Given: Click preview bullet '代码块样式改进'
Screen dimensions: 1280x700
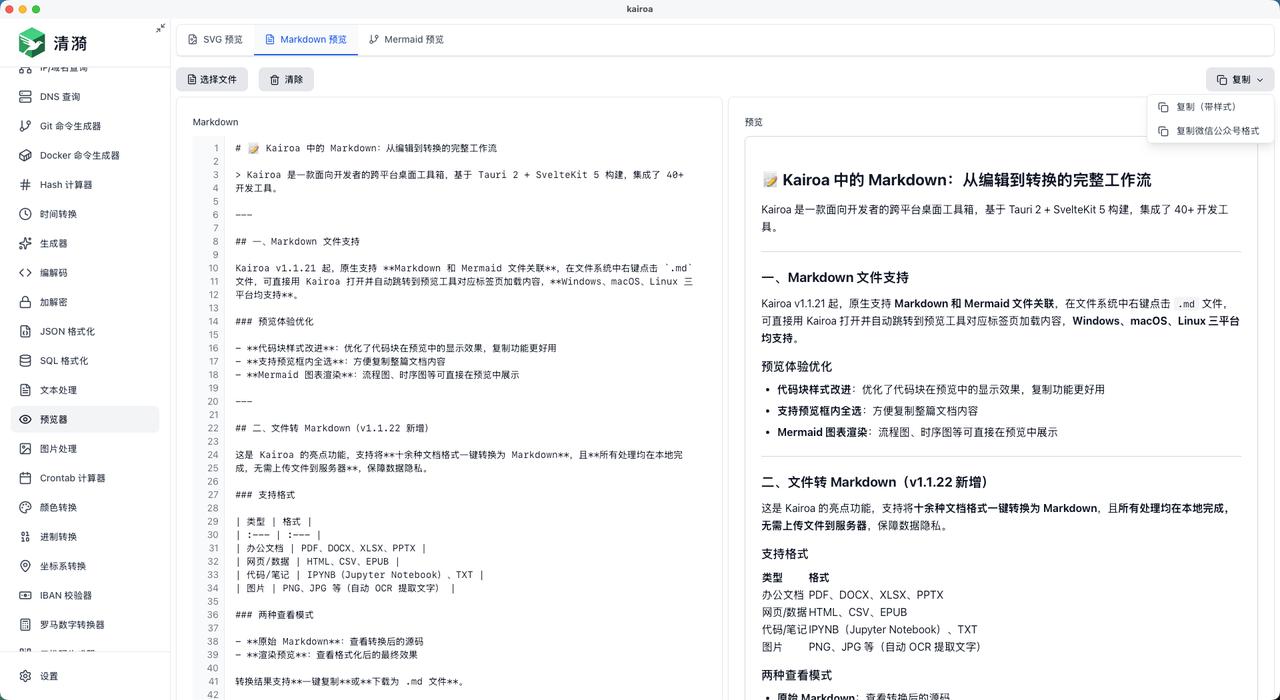Looking at the screenshot, I should coord(814,390).
